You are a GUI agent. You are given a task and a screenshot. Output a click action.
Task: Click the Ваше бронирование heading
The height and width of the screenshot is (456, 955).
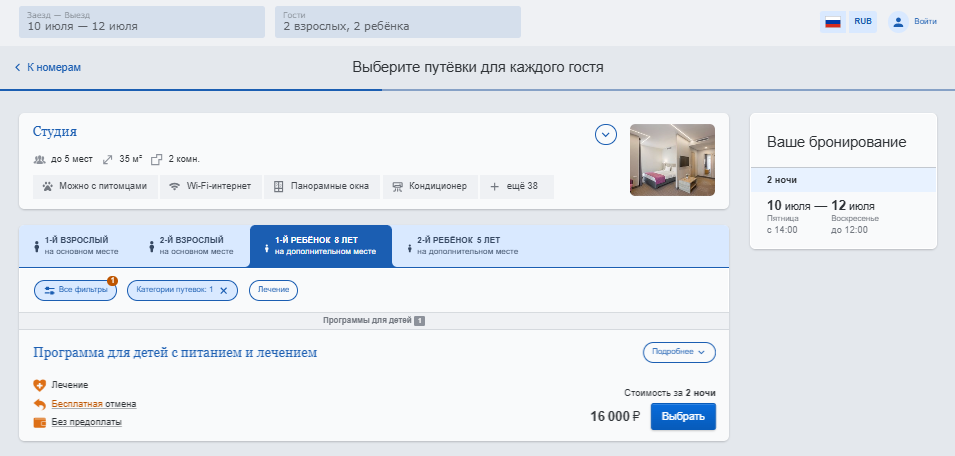click(836, 142)
